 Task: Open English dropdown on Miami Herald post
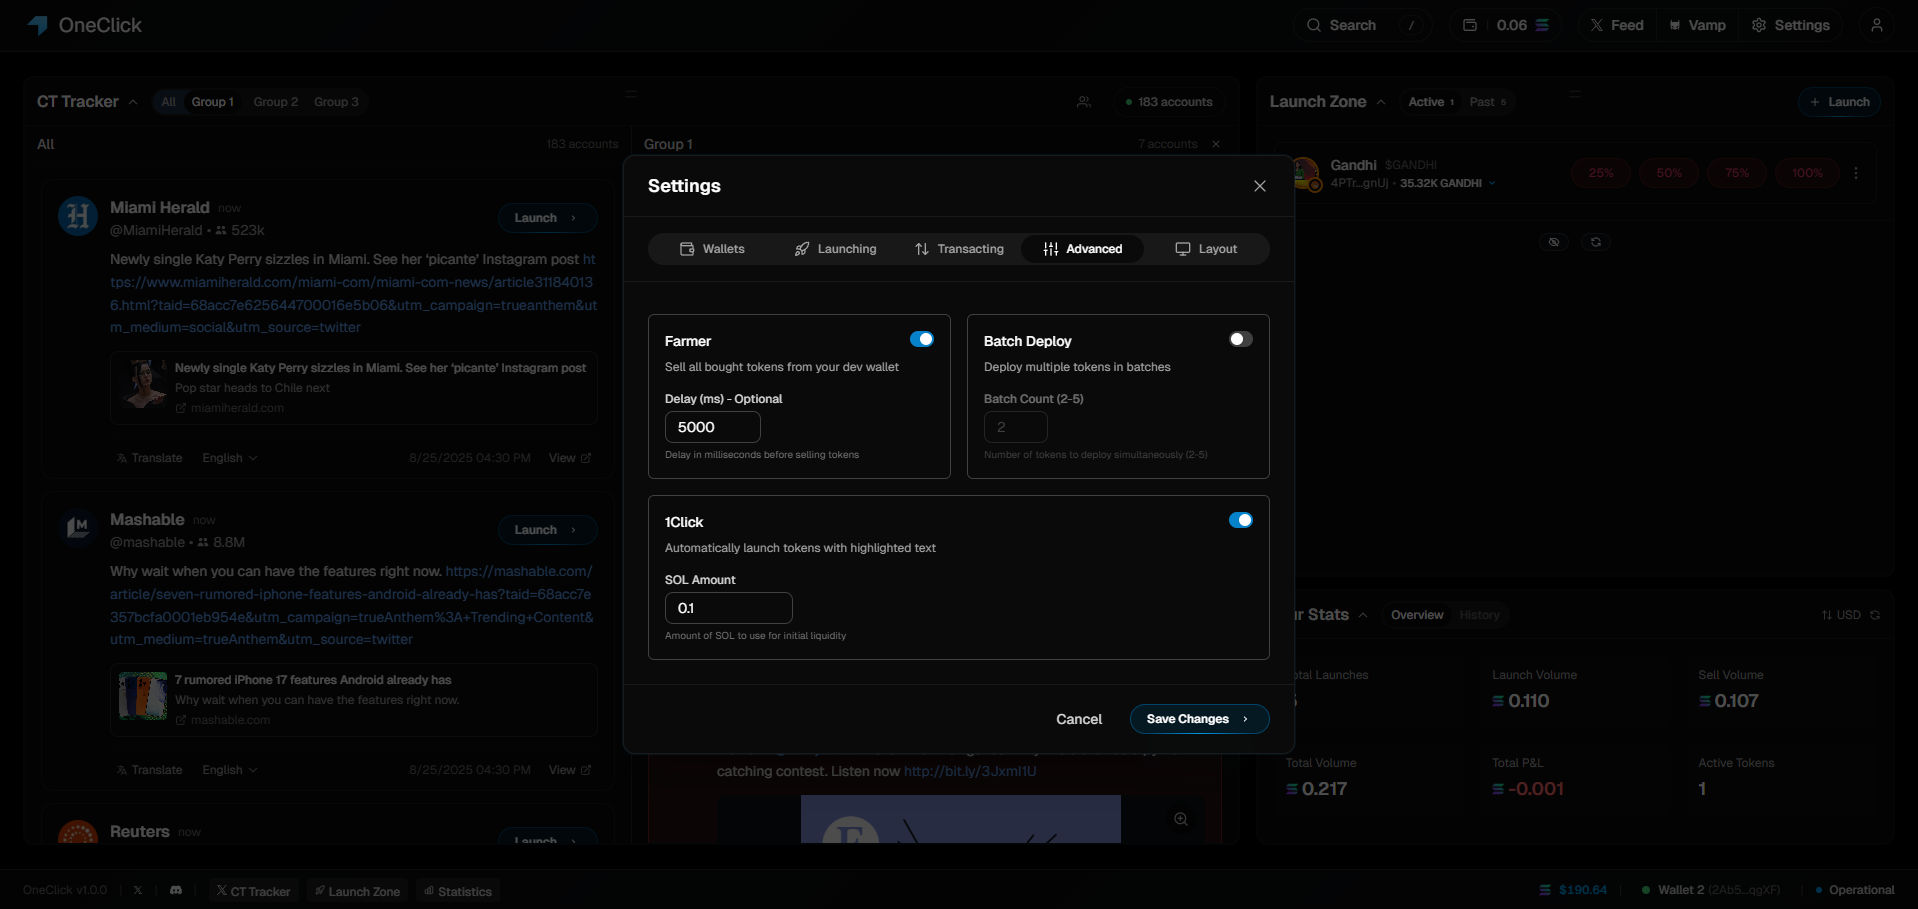click(230, 458)
